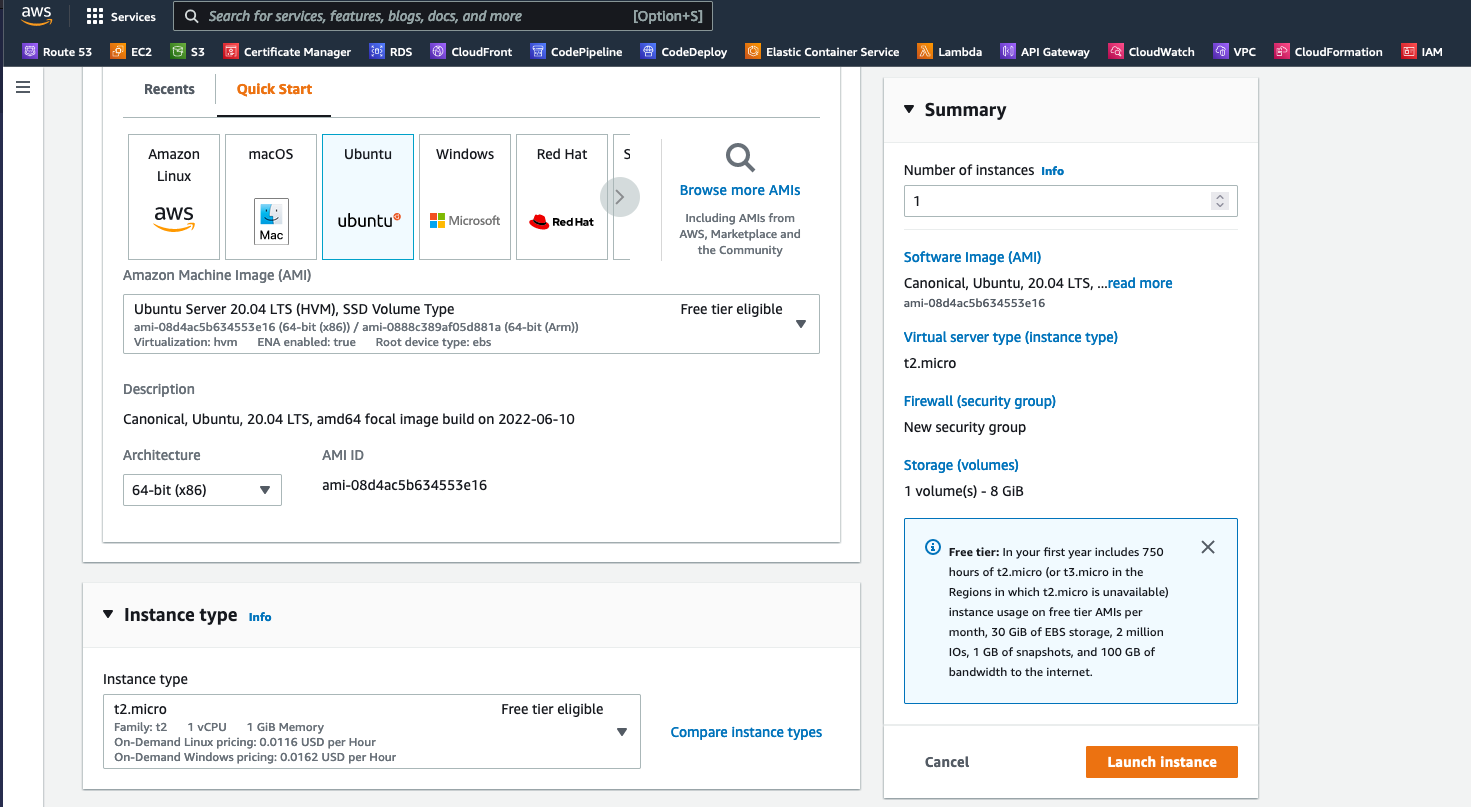Click the AWS logo home icon

[36, 16]
